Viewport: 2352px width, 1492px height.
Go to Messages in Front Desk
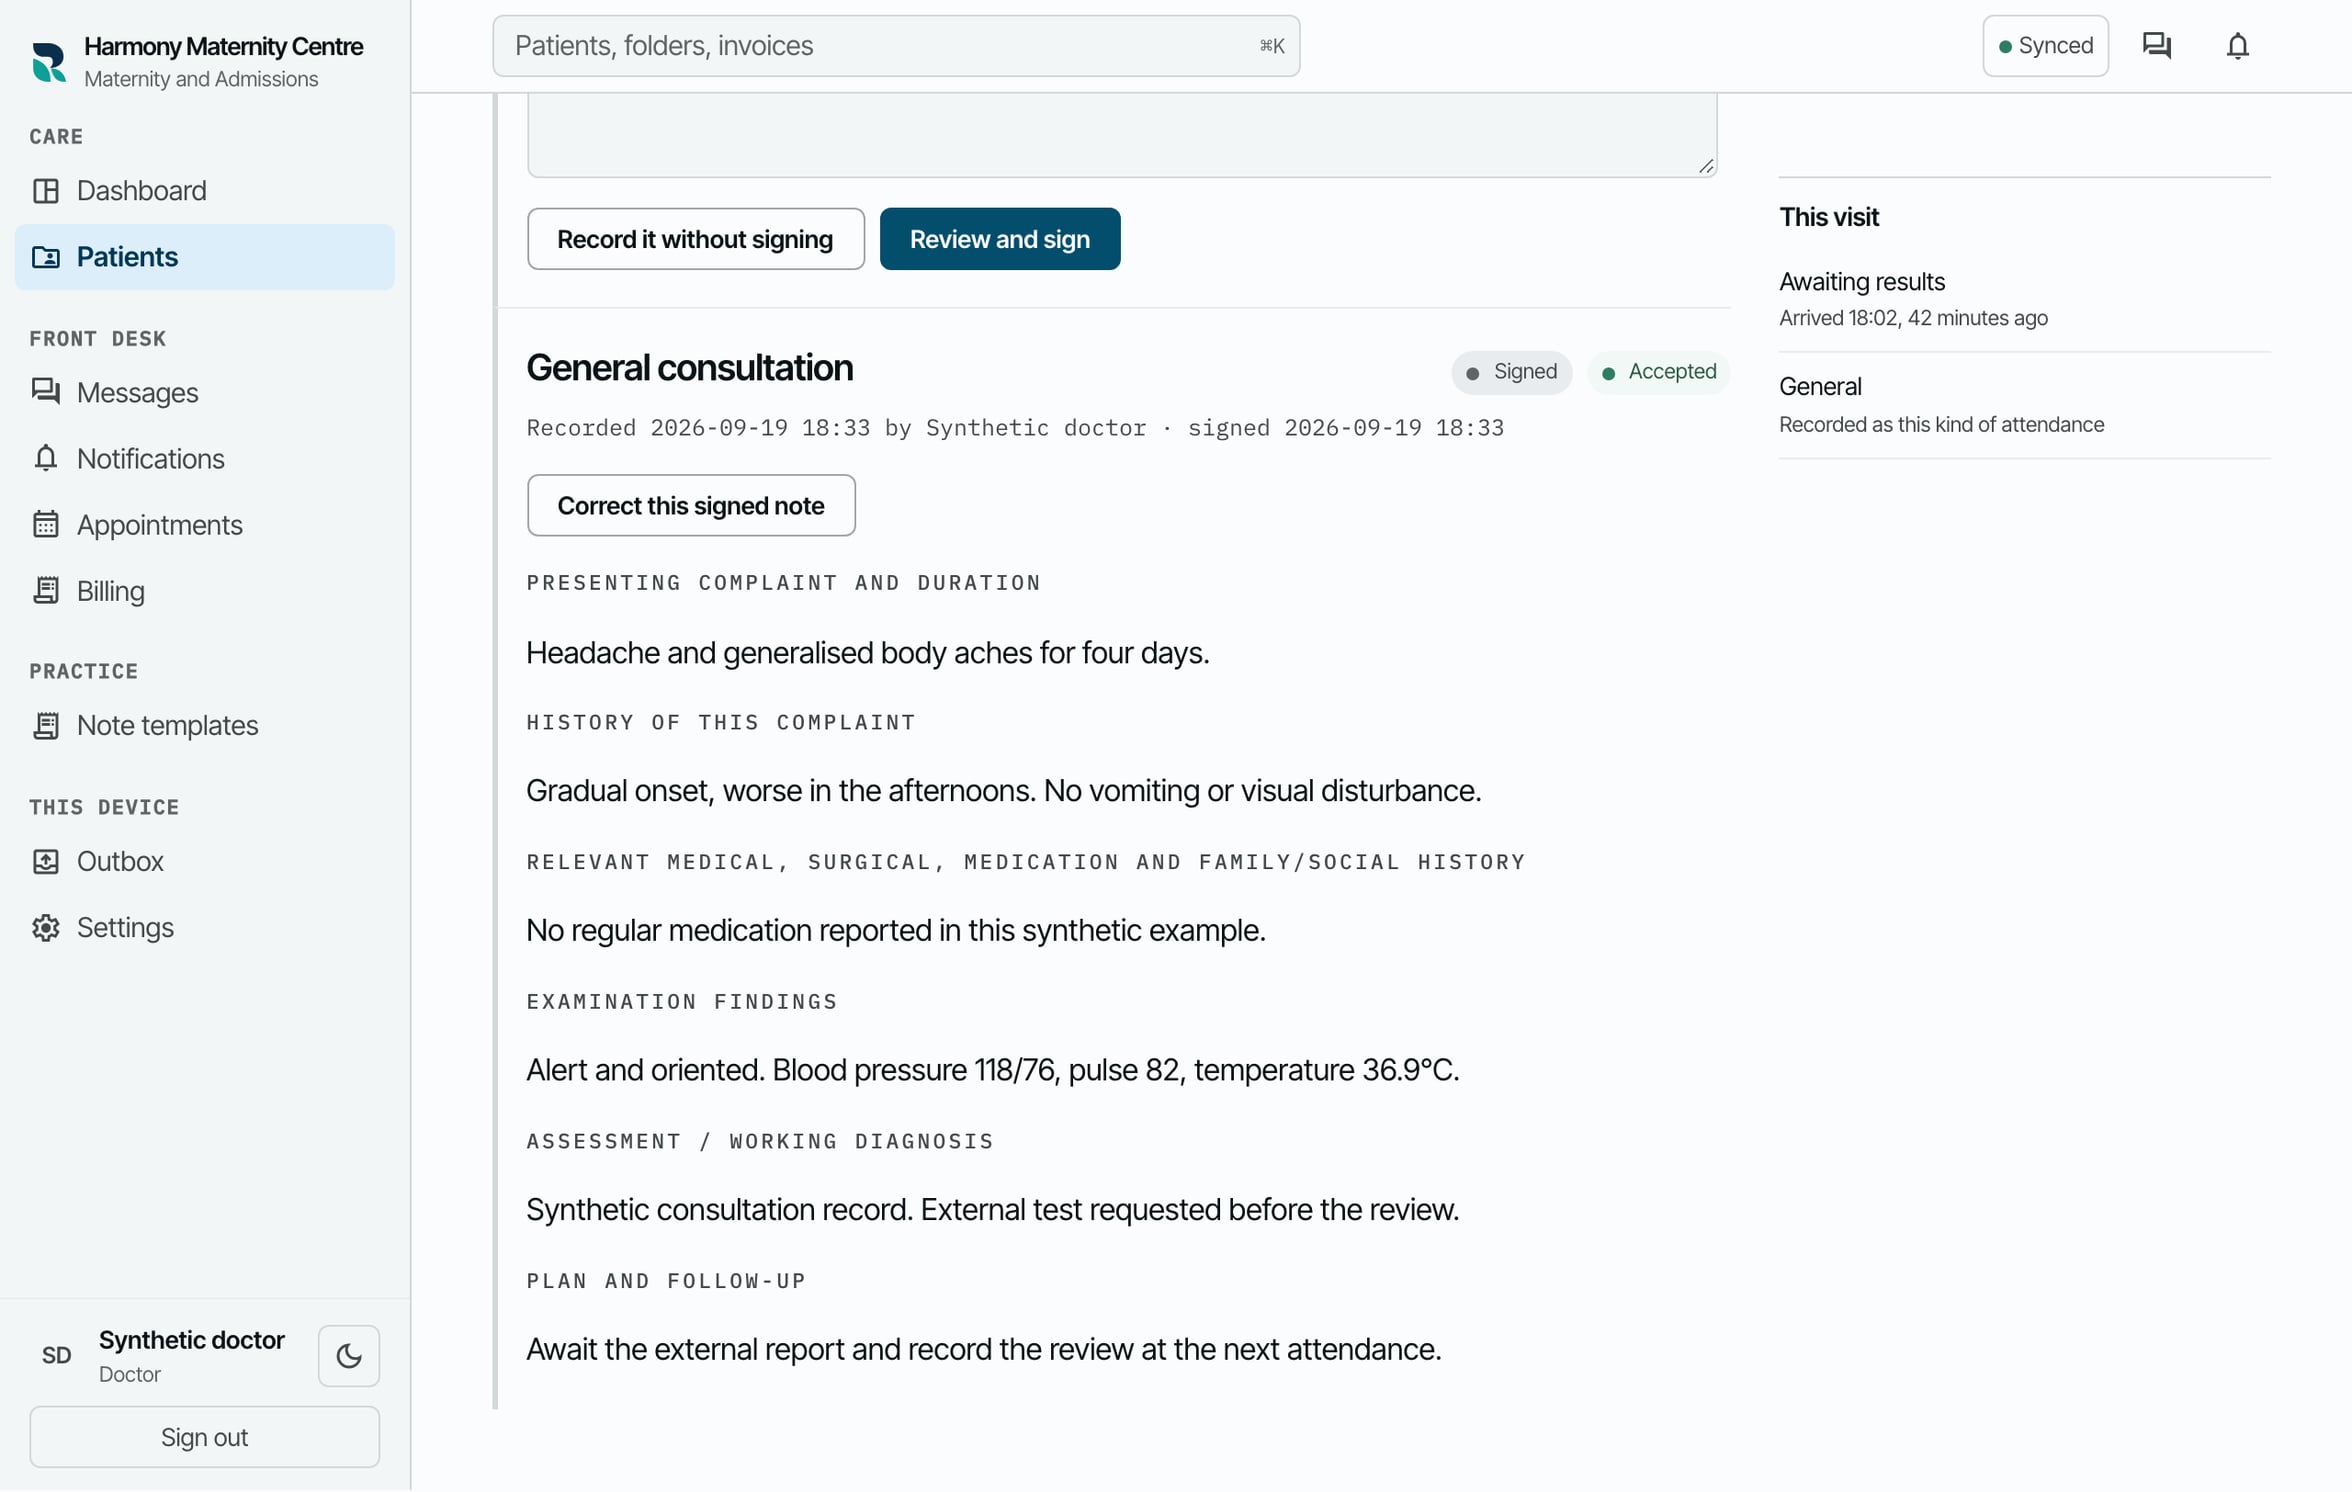click(205, 392)
